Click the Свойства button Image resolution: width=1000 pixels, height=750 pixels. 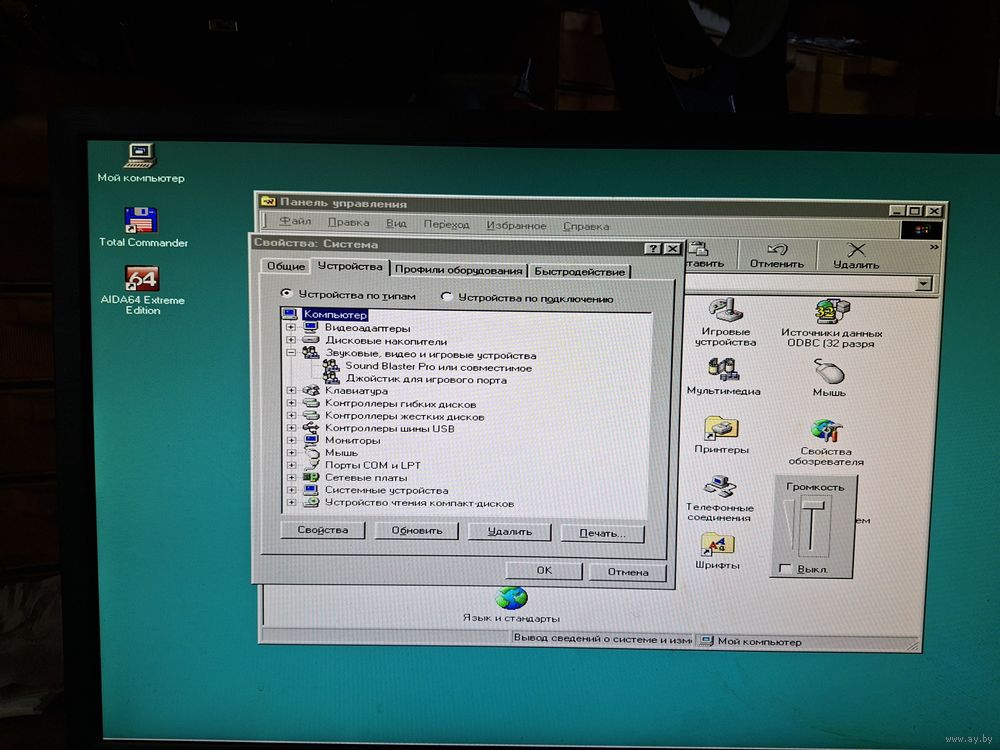click(x=322, y=530)
